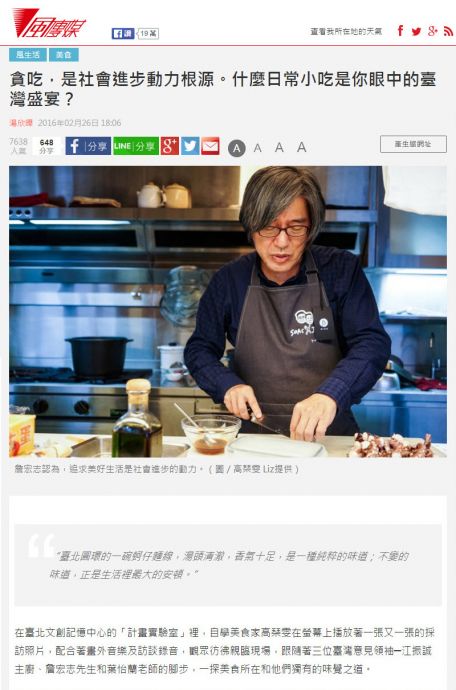Image resolution: width=456 pixels, height=690 pixels.
Task: Share the article with Facebook 分享 button
Action: [88, 146]
